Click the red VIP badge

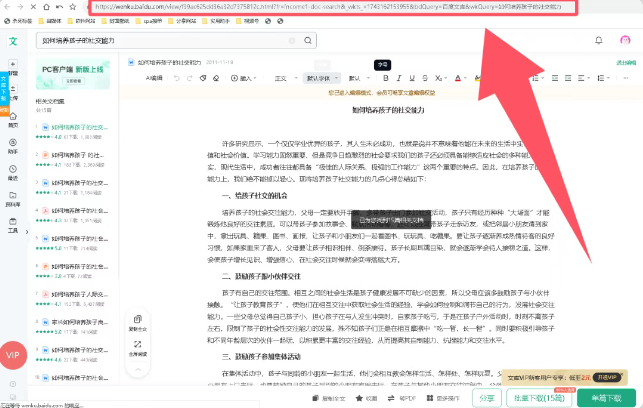point(13,355)
